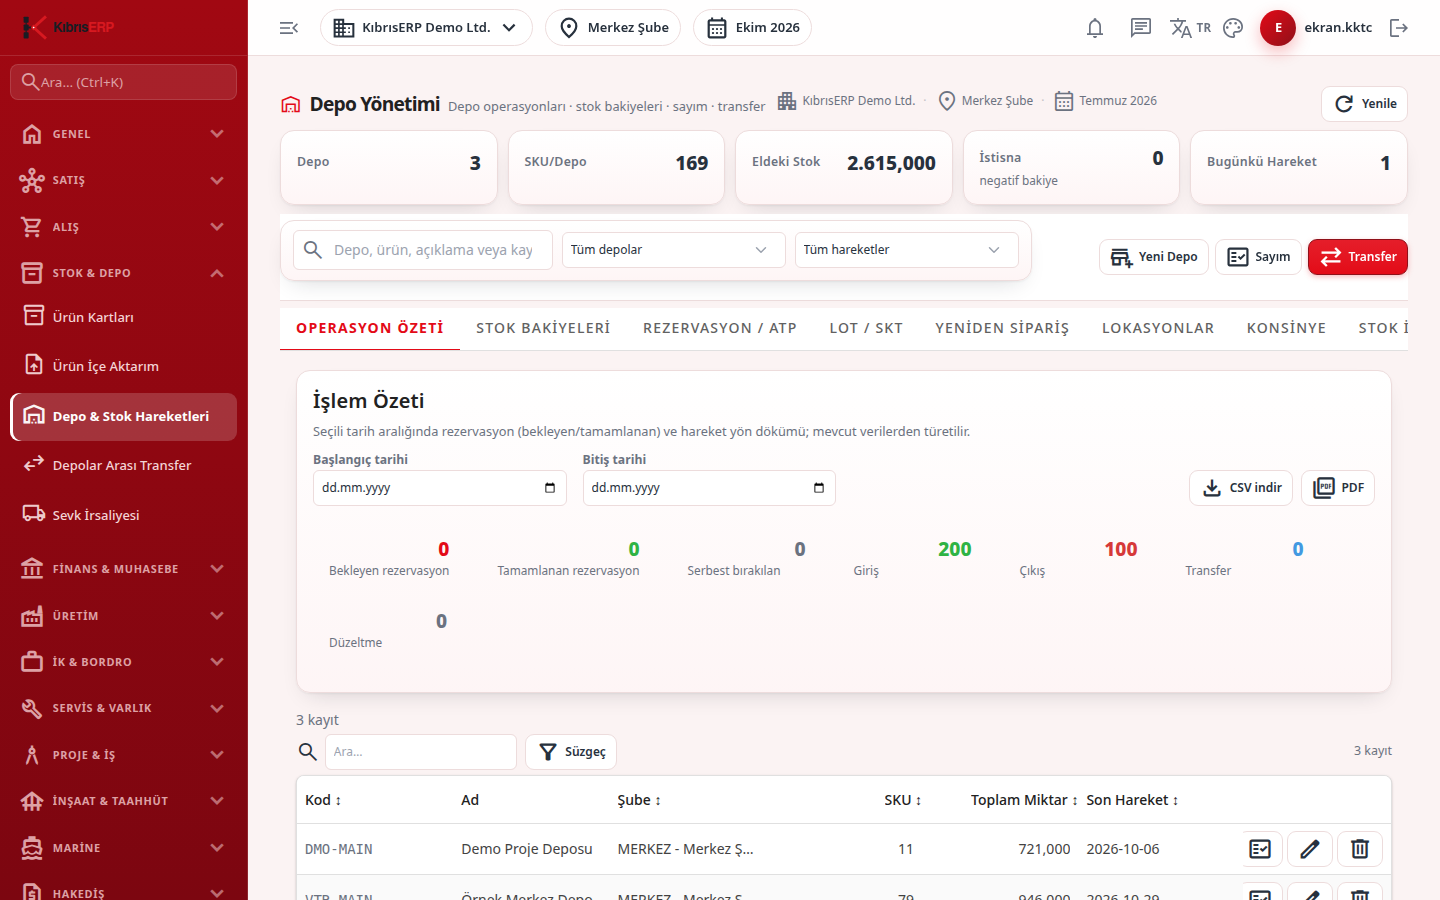Screen dimensions: 1440x900
Task: Open user avatar E
Action: (1278, 28)
